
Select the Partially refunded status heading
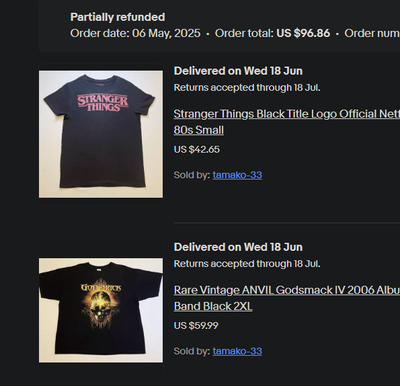(x=118, y=17)
